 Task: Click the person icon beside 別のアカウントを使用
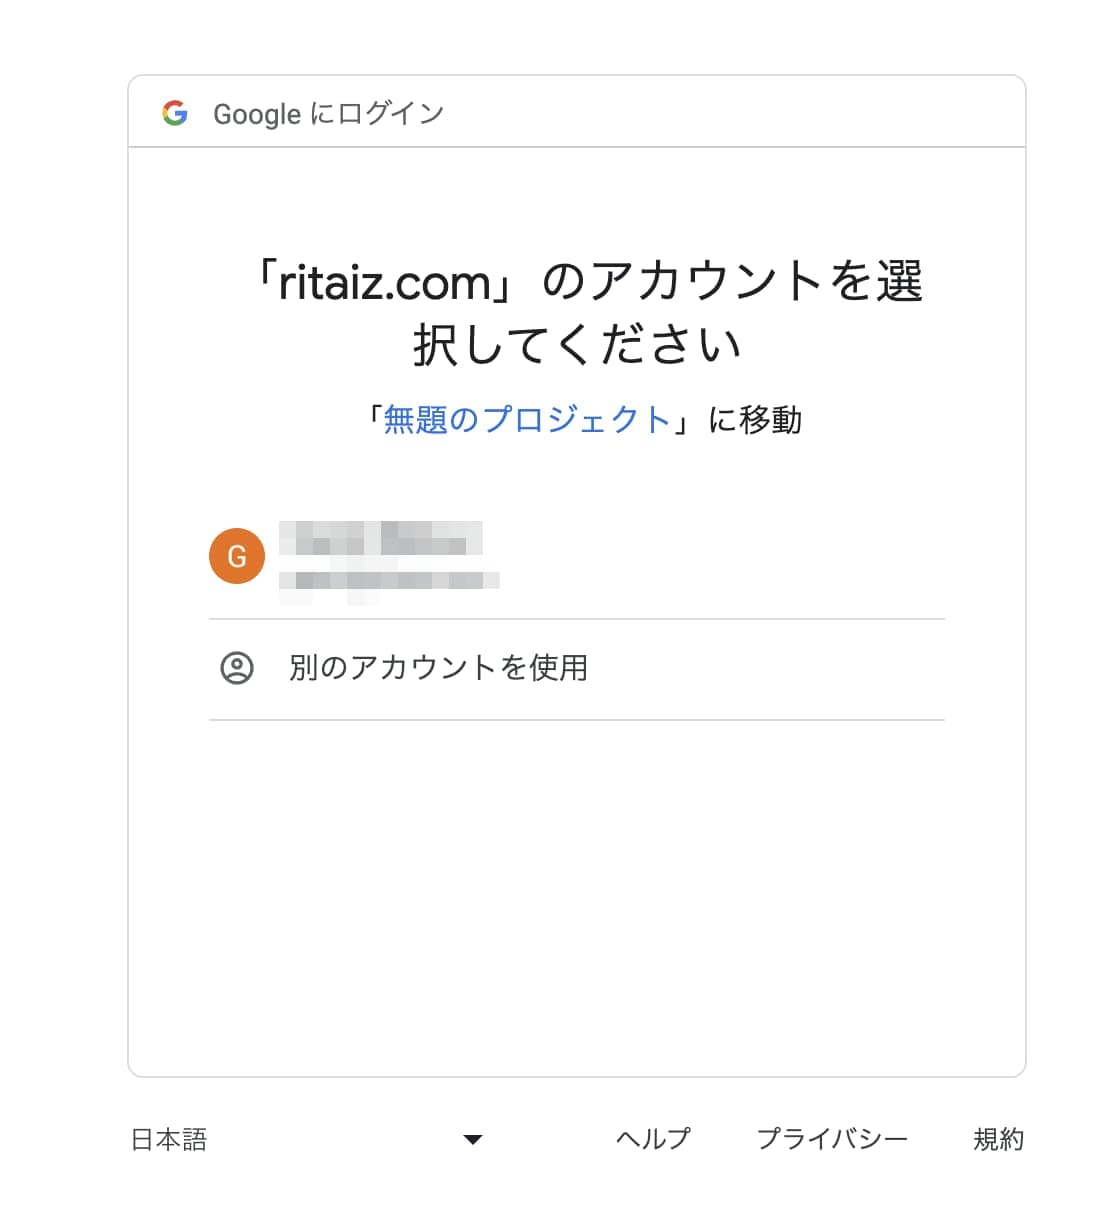237,668
